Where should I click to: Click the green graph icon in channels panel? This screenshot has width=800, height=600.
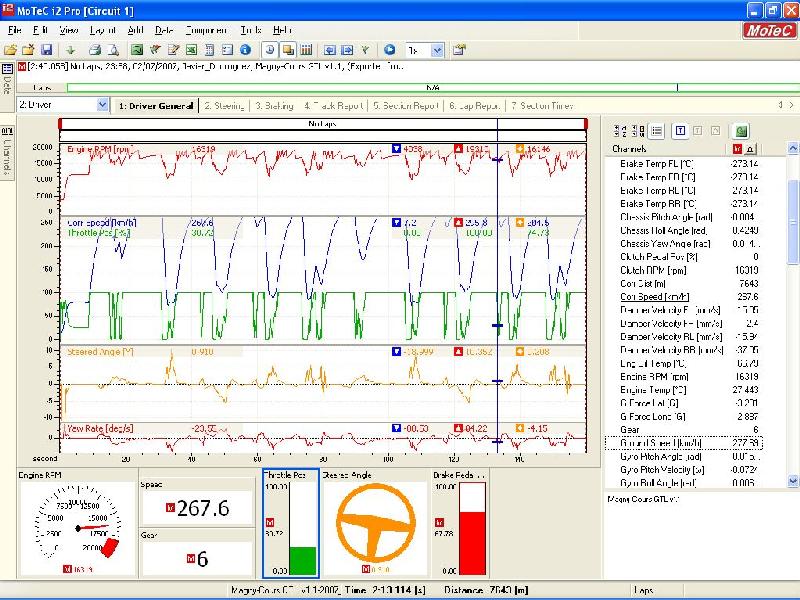point(741,131)
